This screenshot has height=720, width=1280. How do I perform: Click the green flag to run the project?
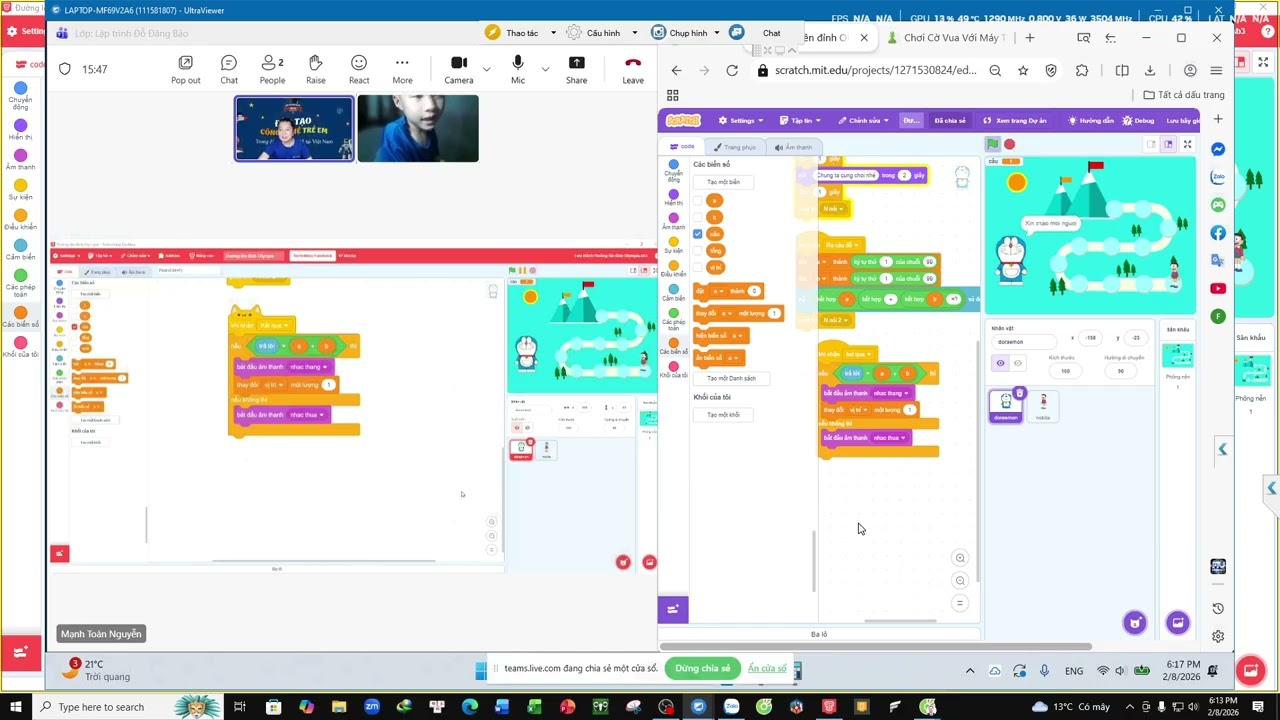click(992, 145)
